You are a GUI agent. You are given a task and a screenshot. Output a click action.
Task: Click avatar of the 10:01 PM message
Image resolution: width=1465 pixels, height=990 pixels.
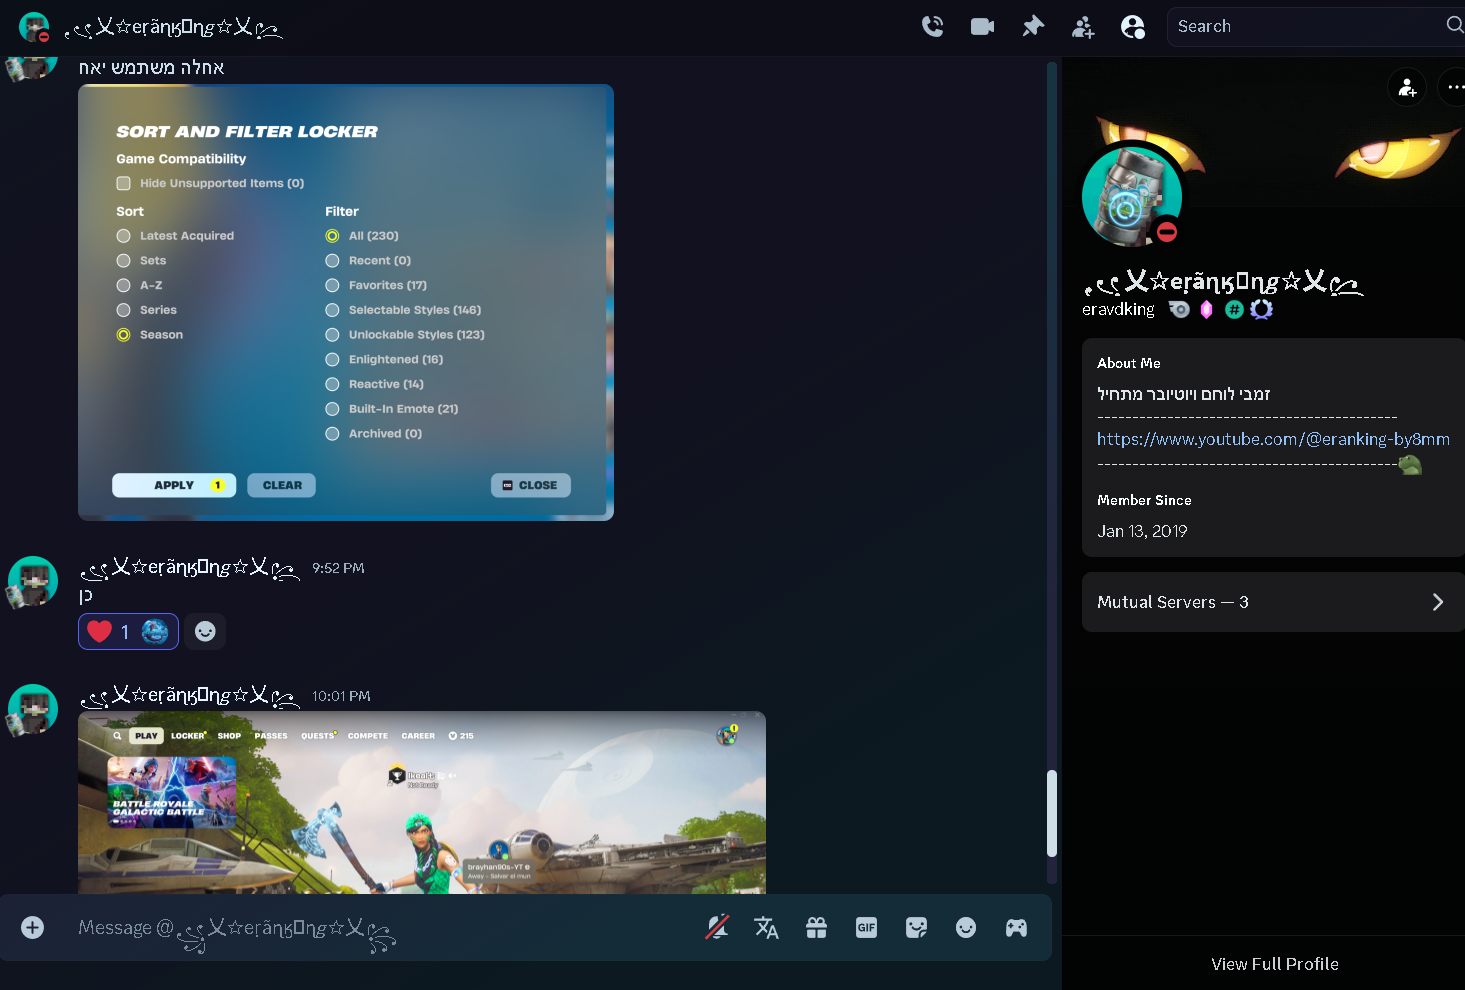click(33, 709)
